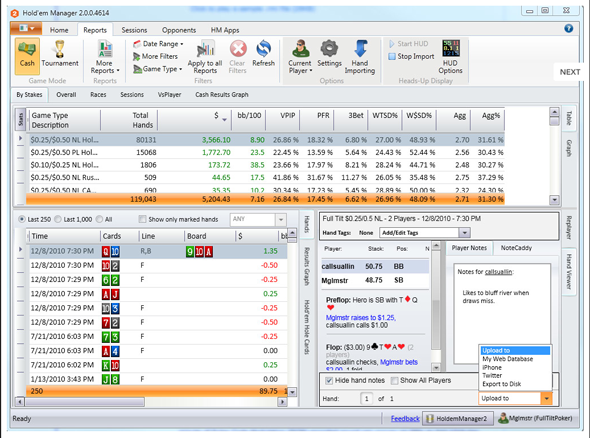Open the Results Graph side tab

point(306,266)
